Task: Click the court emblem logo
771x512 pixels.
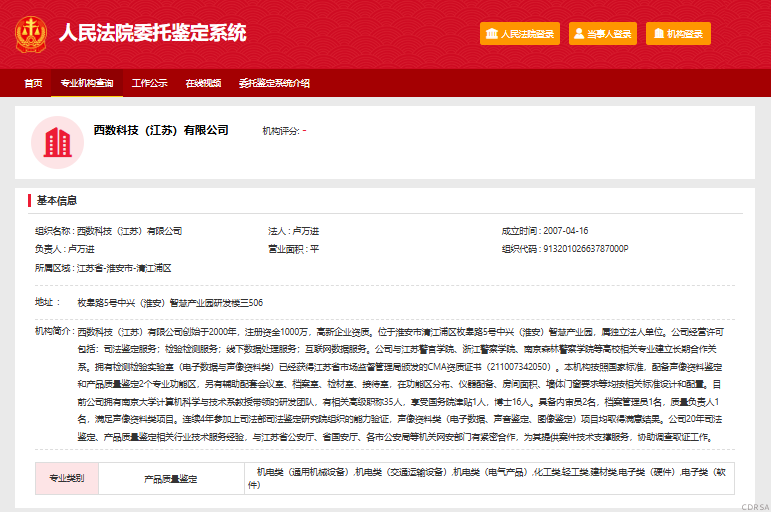Action: click(x=31, y=34)
